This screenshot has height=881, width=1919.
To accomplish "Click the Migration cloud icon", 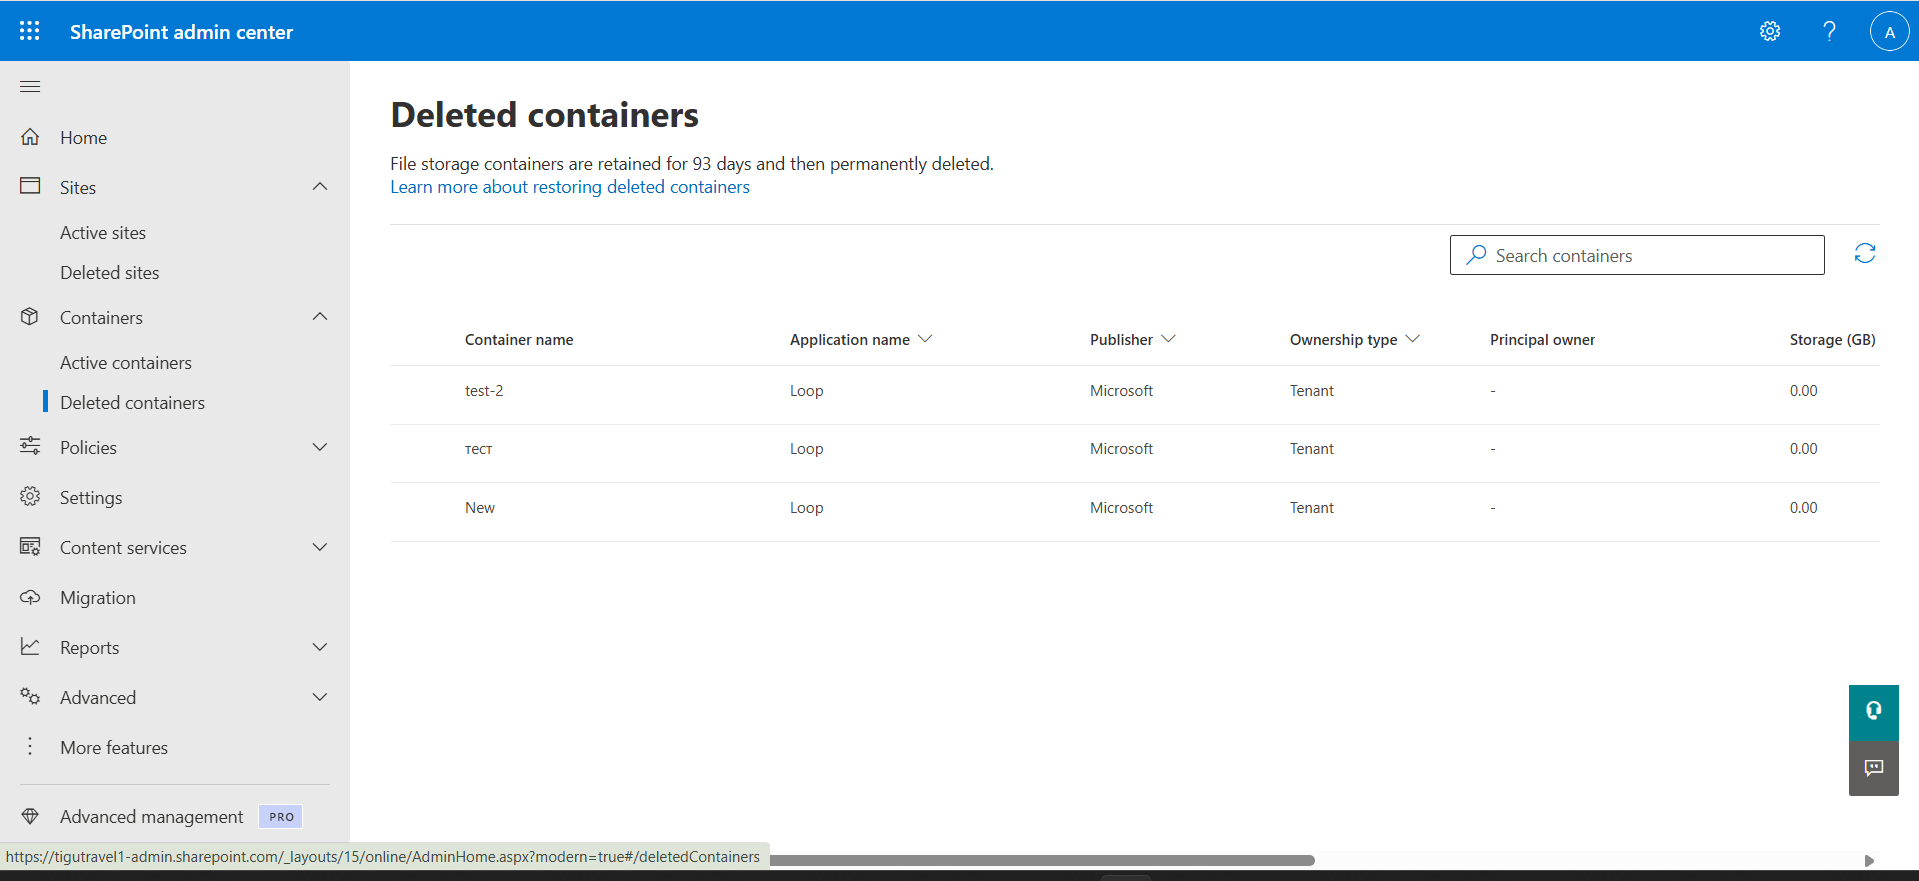I will (30, 597).
